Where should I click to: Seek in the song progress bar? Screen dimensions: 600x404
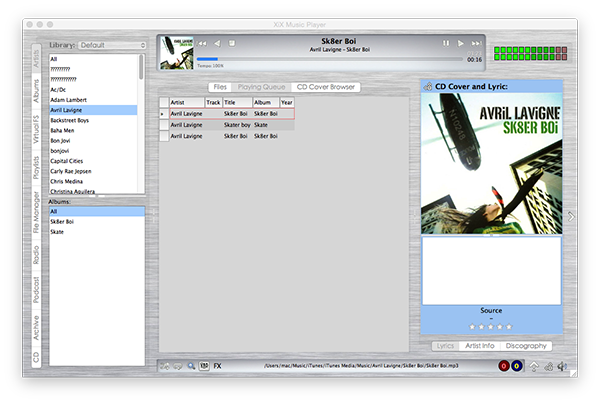click(x=329, y=59)
